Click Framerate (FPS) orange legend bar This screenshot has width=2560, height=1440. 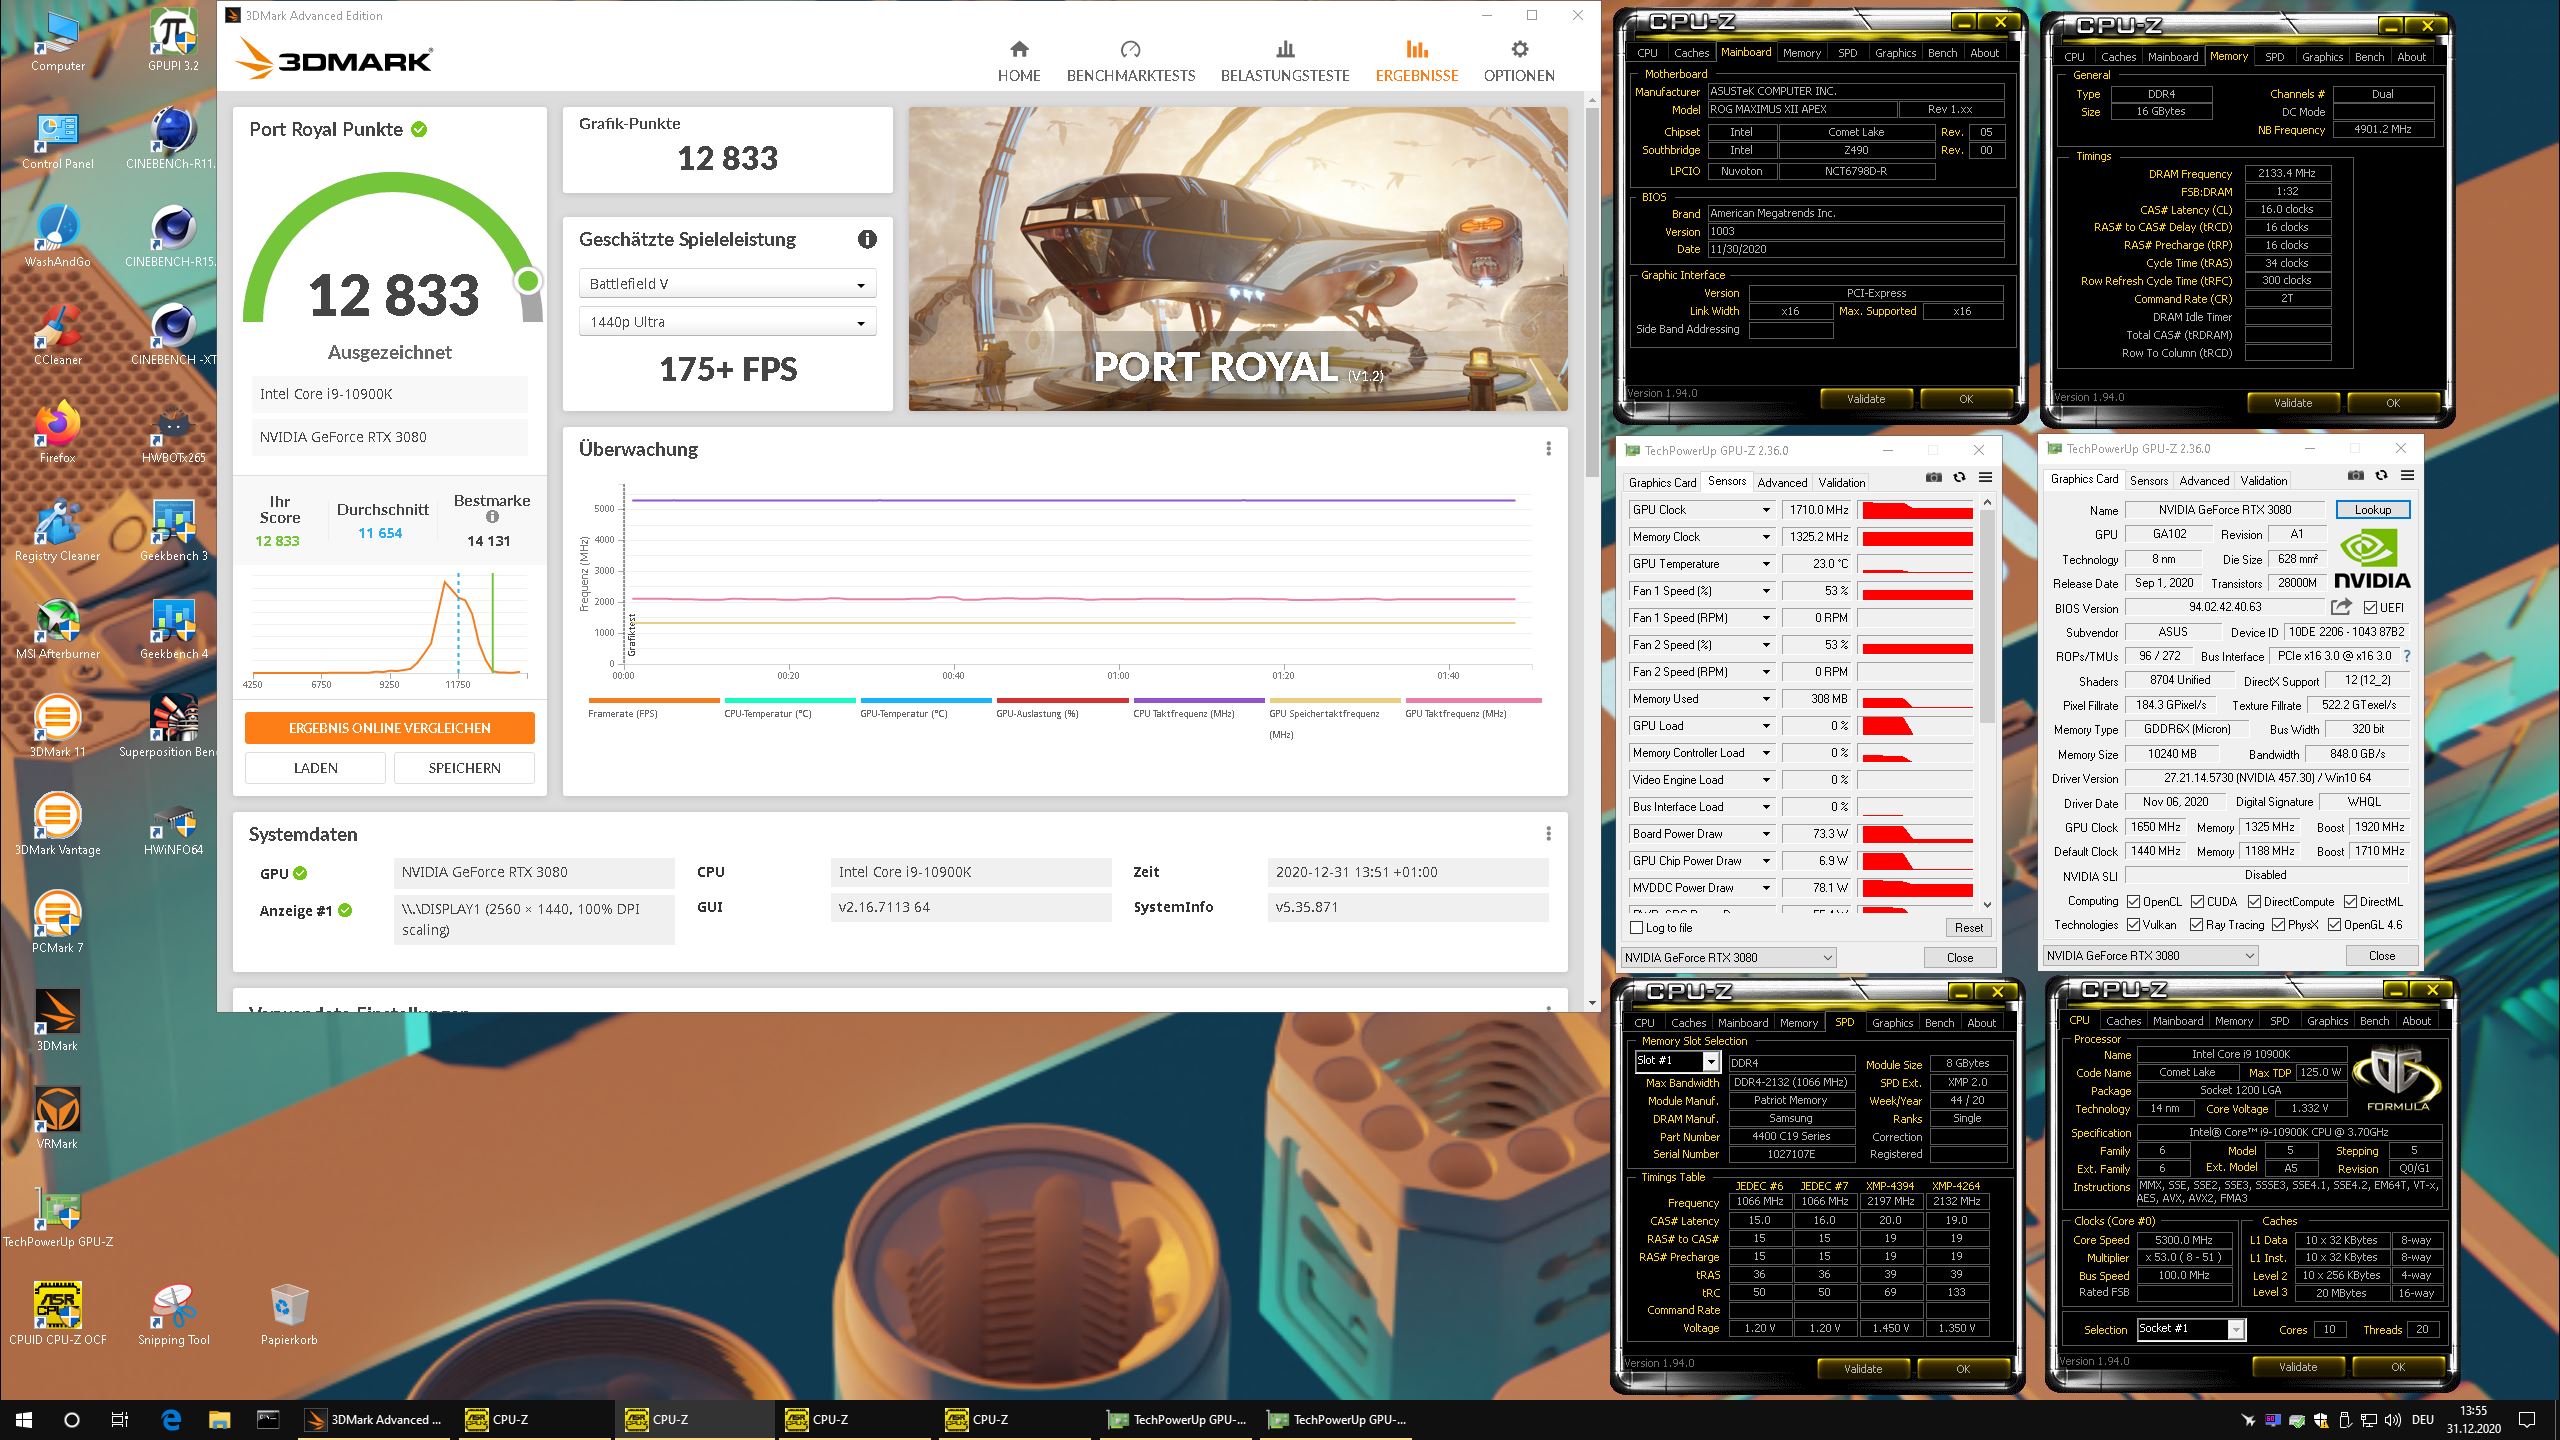tap(654, 700)
